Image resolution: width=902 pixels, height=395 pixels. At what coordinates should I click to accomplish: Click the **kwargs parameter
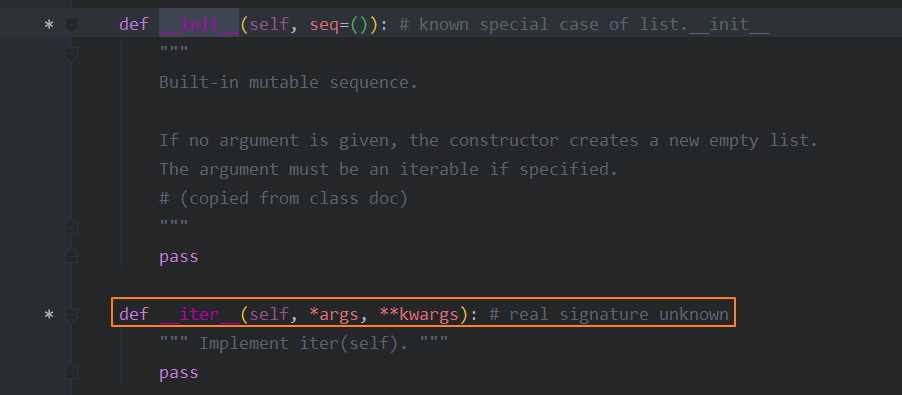(x=419, y=315)
